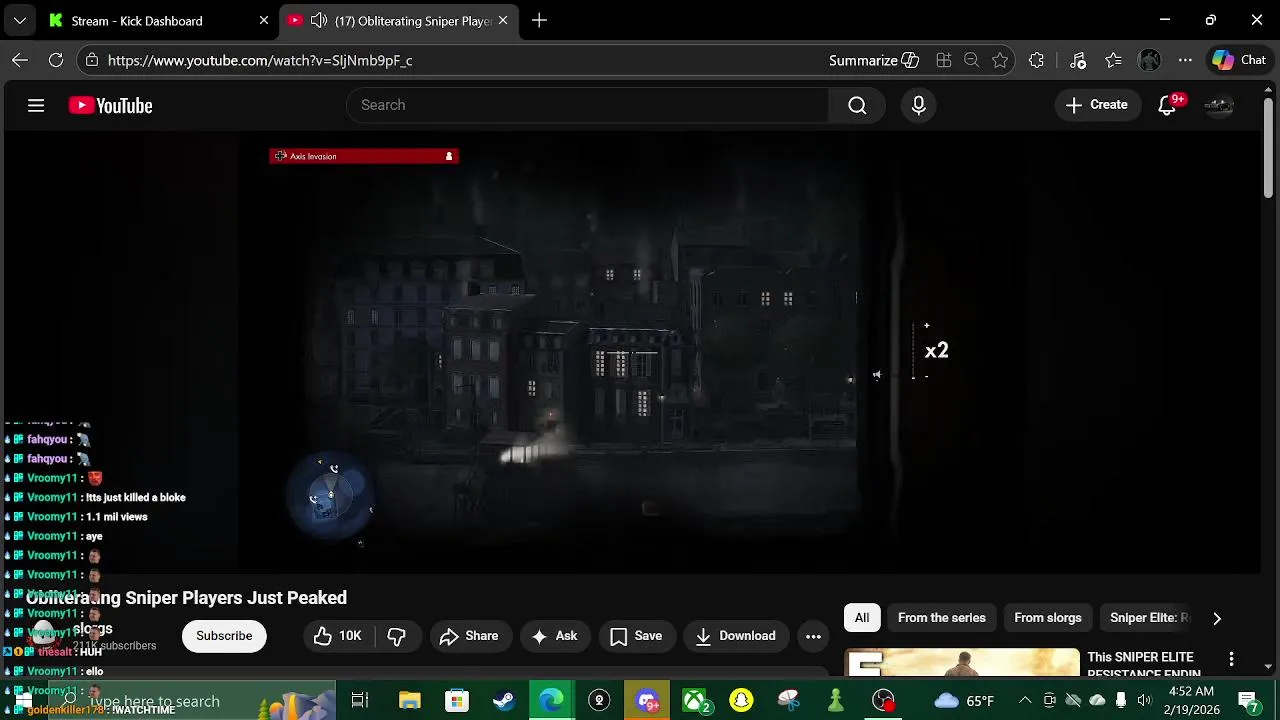Click Summarize with Copilot

(873, 60)
